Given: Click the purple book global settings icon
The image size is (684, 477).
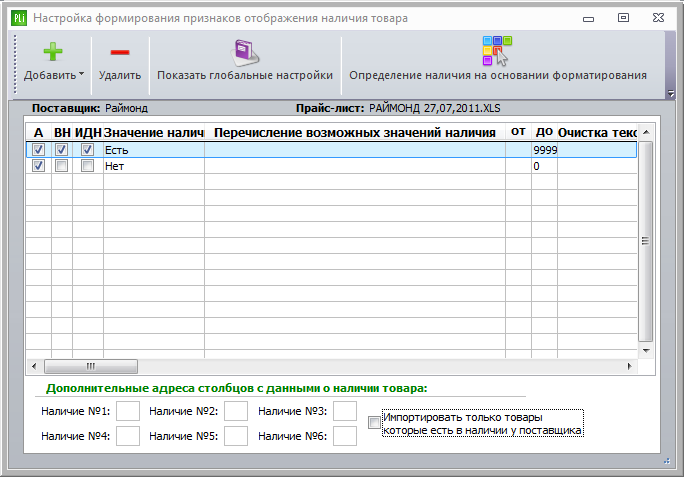Looking at the screenshot, I should click(x=245, y=53).
